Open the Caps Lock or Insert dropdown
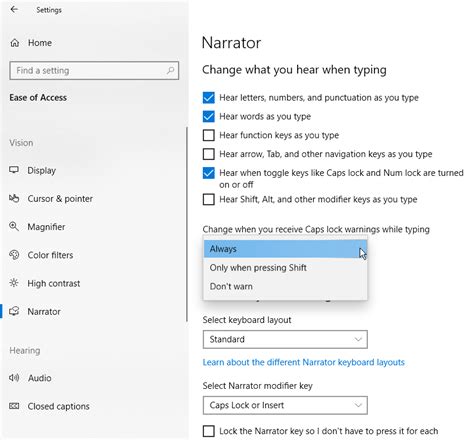Viewport: 474px width, 440px height. pyautogui.click(x=285, y=405)
